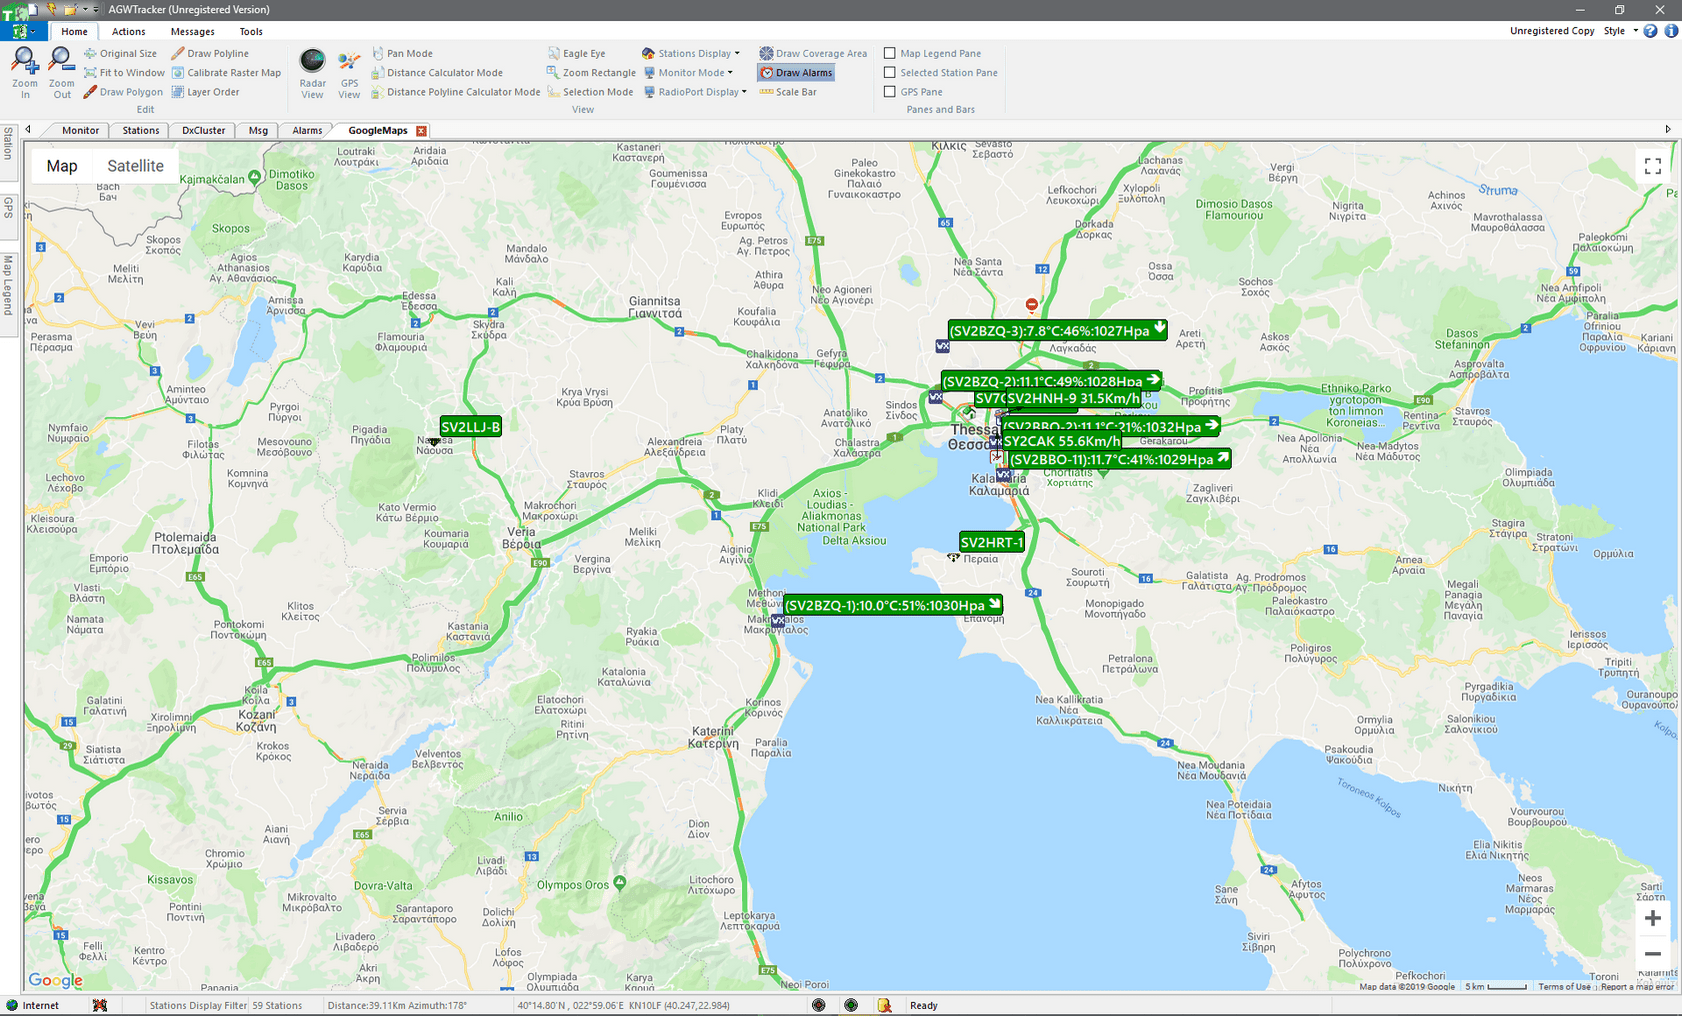Check the Selected Station Pane box
The image size is (1682, 1016).
click(889, 72)
